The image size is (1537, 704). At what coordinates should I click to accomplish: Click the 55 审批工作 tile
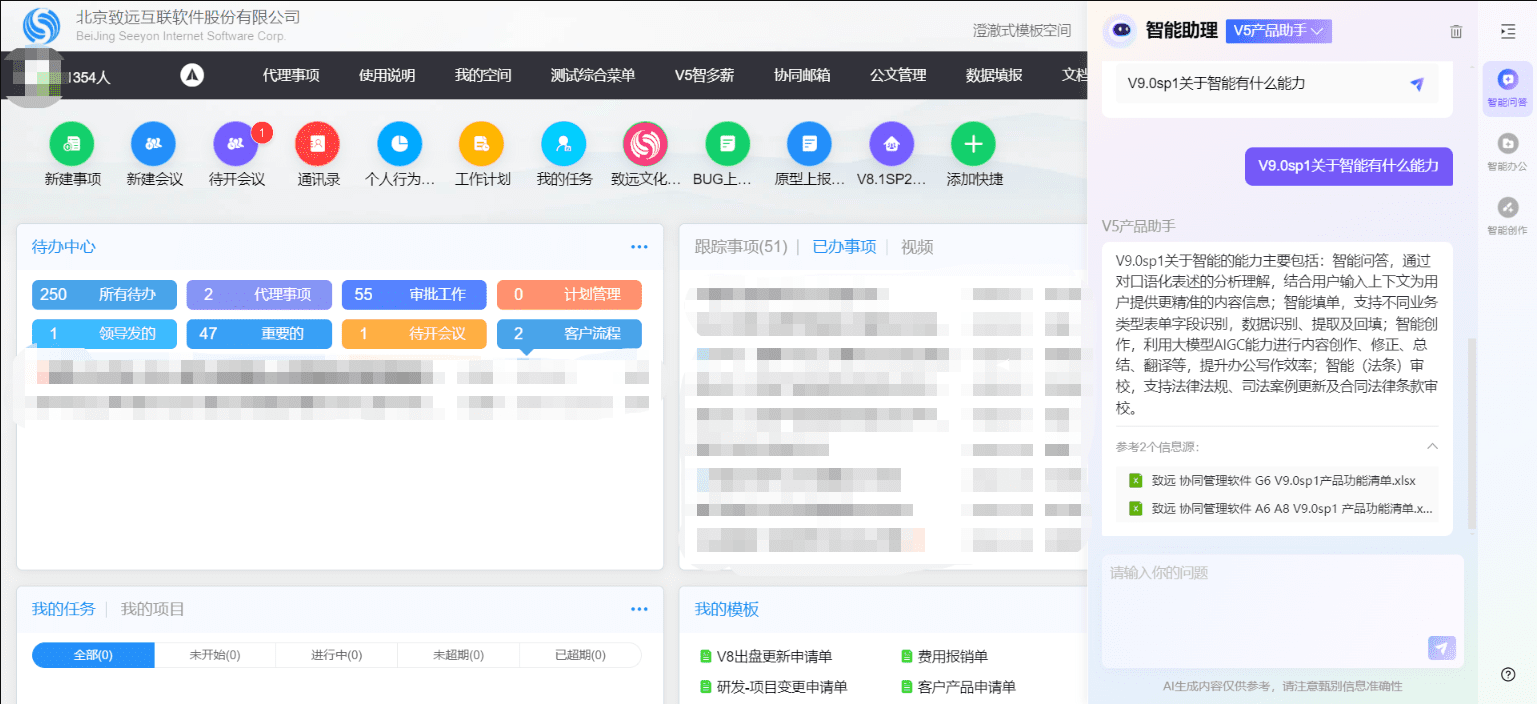click(414, 295)
